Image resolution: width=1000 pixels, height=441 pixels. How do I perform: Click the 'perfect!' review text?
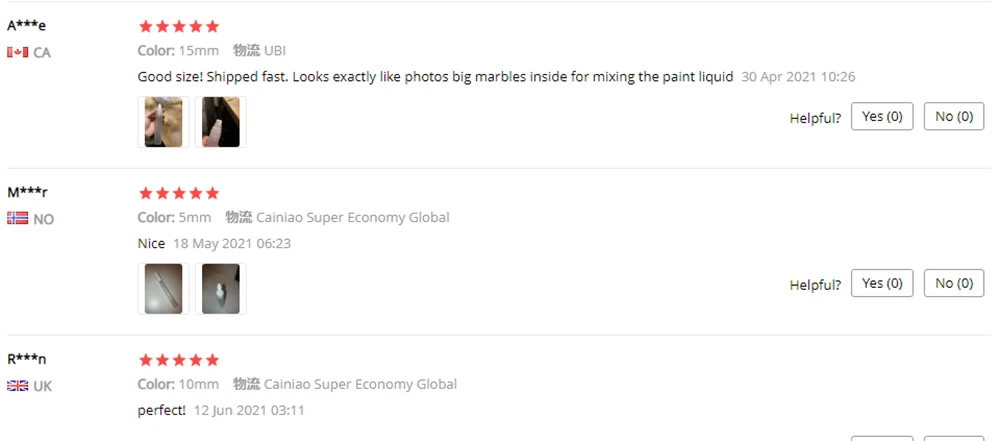click(x=162, y=410)
